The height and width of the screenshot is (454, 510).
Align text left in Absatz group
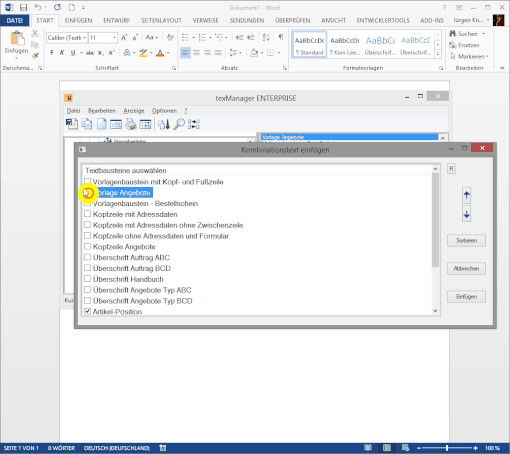coord(185,53)
